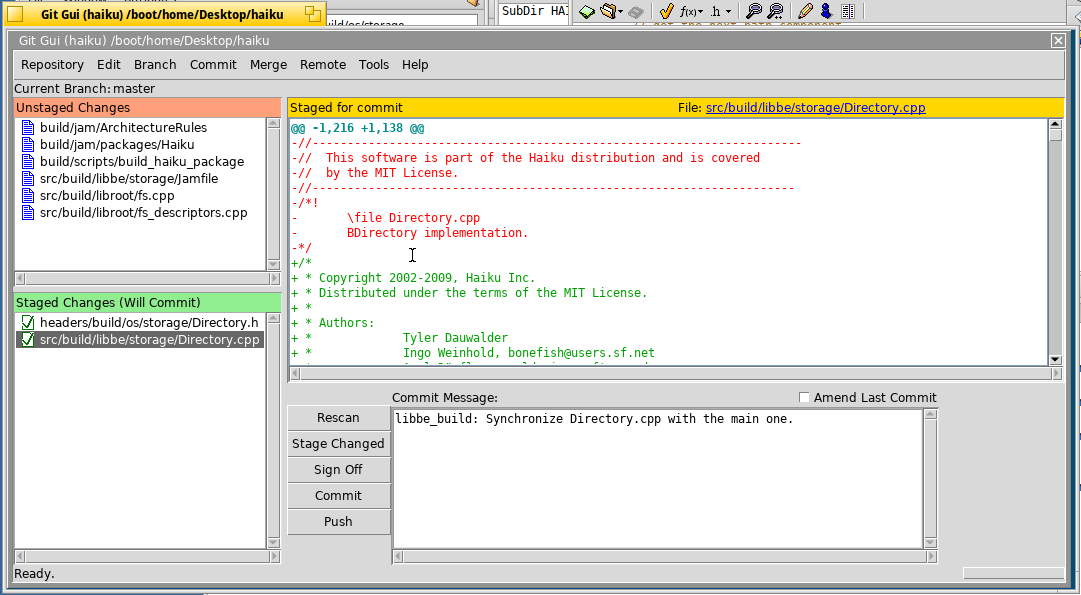Click file icon beside build/jam/packages/Haiku
This screenshot has width=1081, height=595.
[x=28, y=145]
